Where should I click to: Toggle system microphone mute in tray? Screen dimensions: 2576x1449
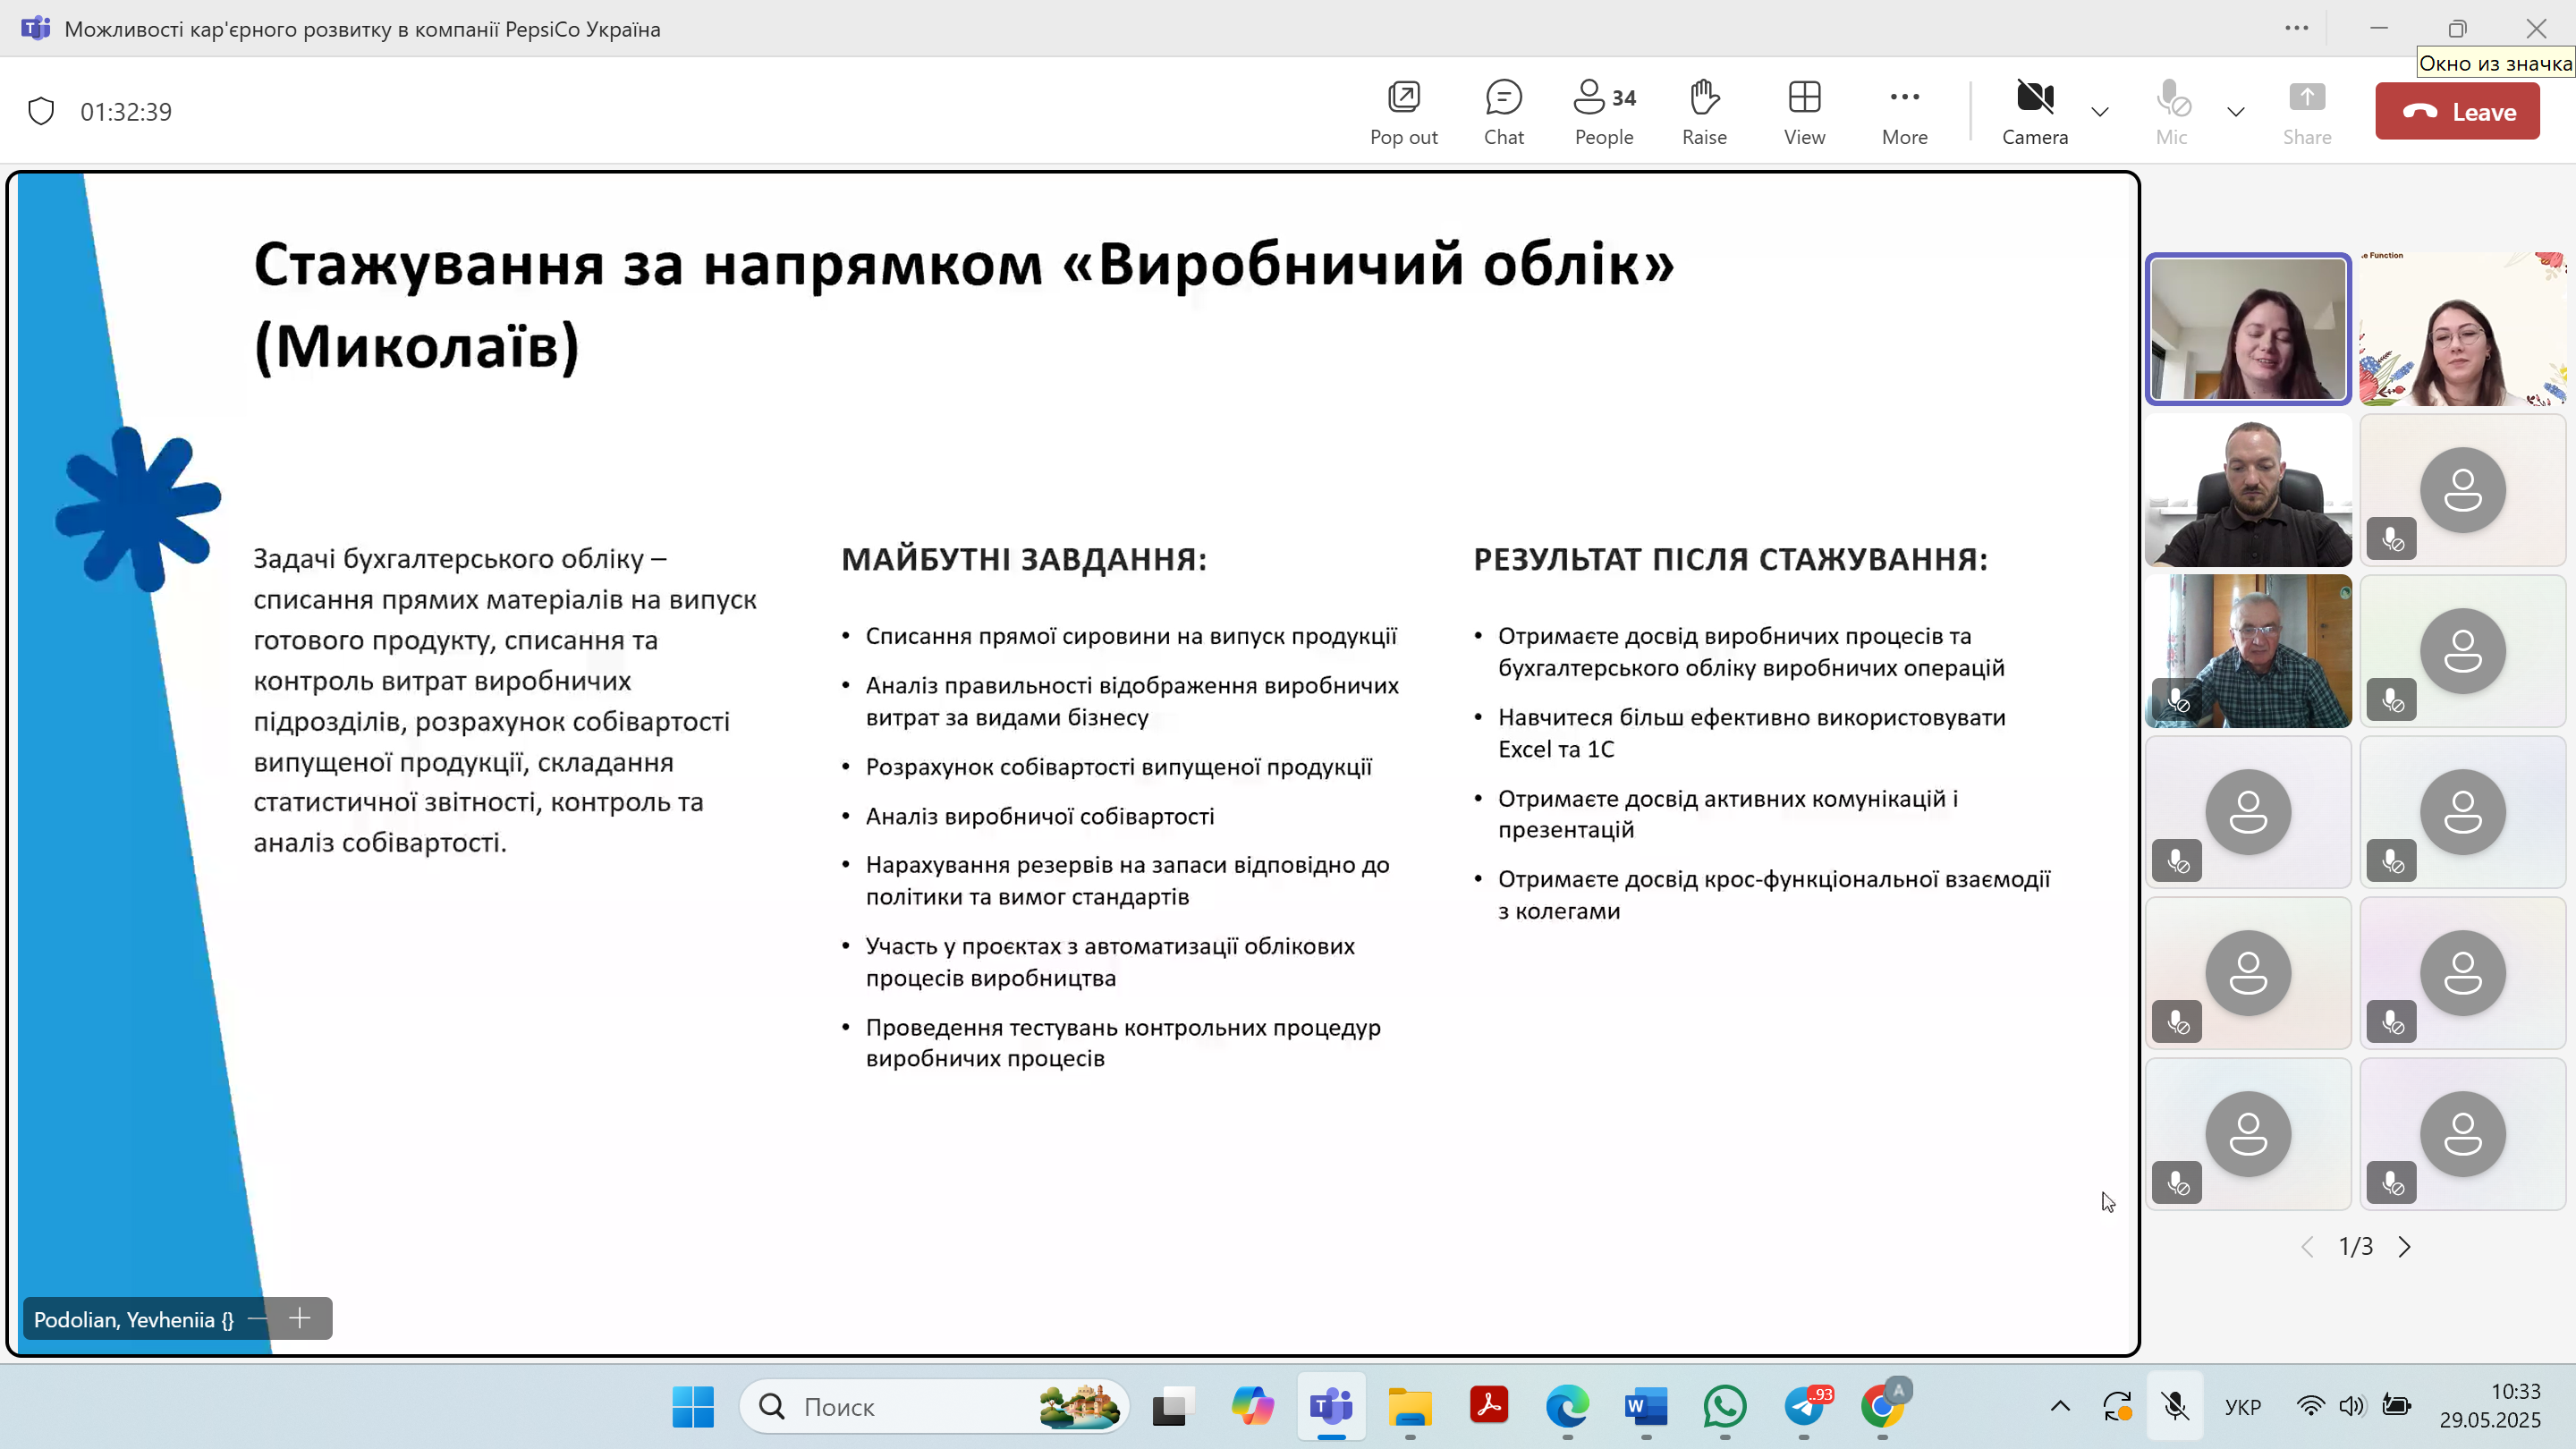(x=2174, y=1406)
